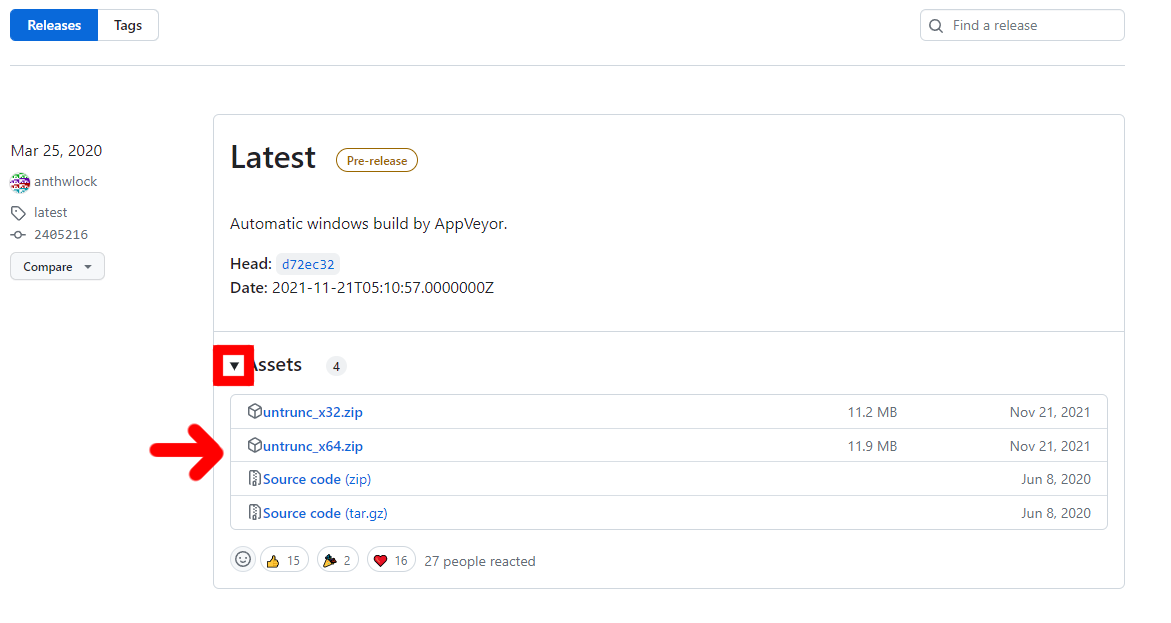Open the d72ec32 commit link
1171x623 pixels.
point(307,264)
